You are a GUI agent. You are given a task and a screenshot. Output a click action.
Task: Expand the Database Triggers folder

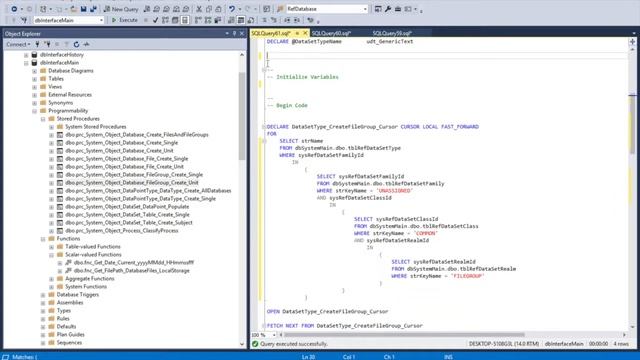pos(43,295)
